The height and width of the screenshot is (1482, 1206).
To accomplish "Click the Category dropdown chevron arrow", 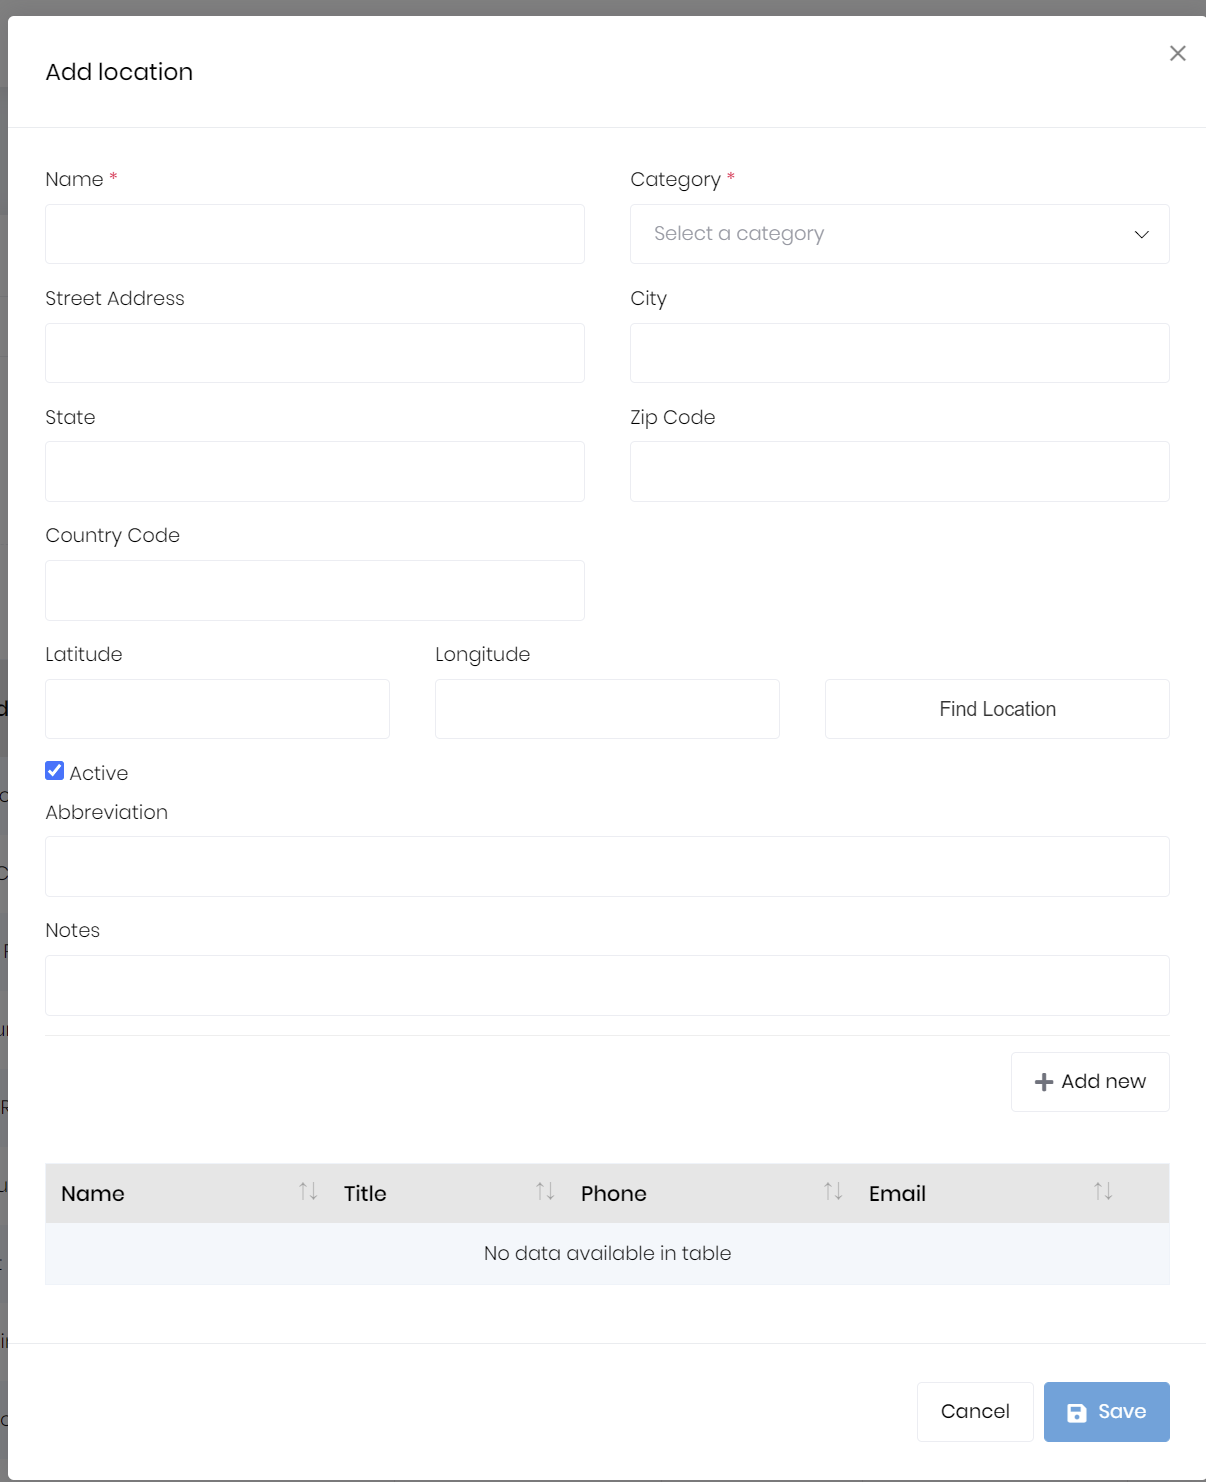I will [x=1141, y=234].
